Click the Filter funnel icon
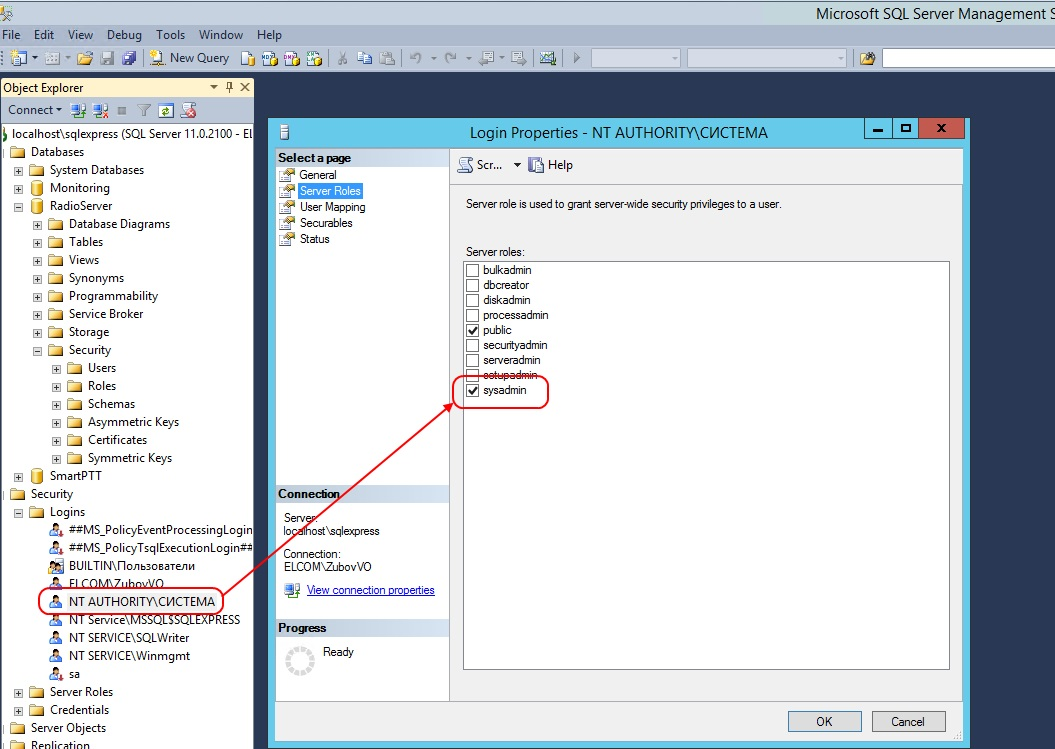Screen dimensions: 1055x749 [x=143, y=110]
